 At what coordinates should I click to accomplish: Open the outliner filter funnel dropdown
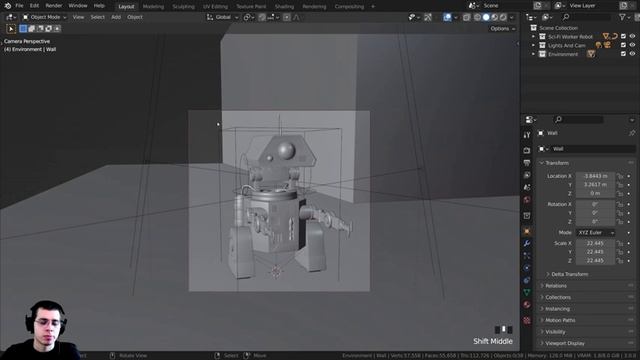tap(624, 17)
